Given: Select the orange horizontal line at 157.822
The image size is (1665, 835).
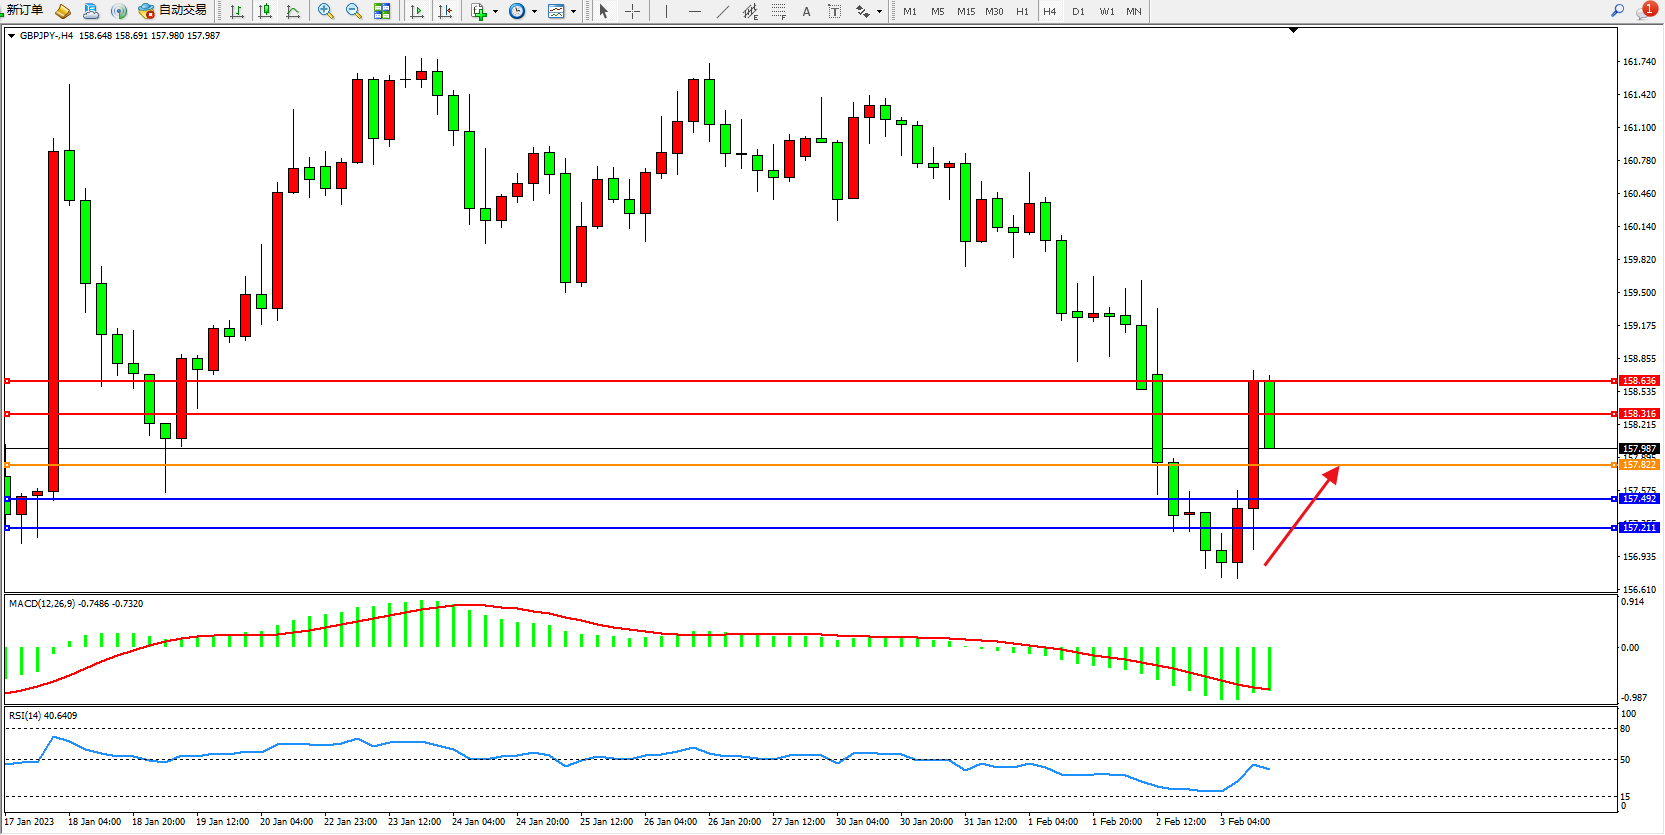Looking at the screenshot, I should pyautogui.click(x=800, y=465).
